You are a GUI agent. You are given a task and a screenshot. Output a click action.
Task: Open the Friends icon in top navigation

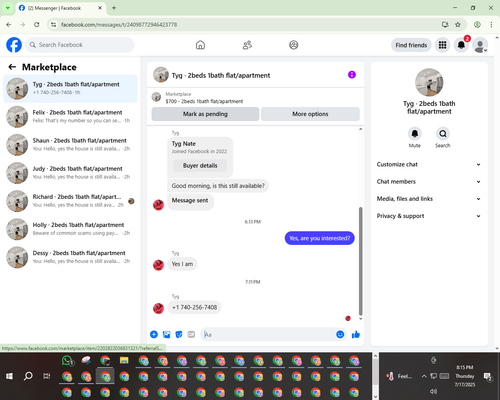click(x=247, y=45)
